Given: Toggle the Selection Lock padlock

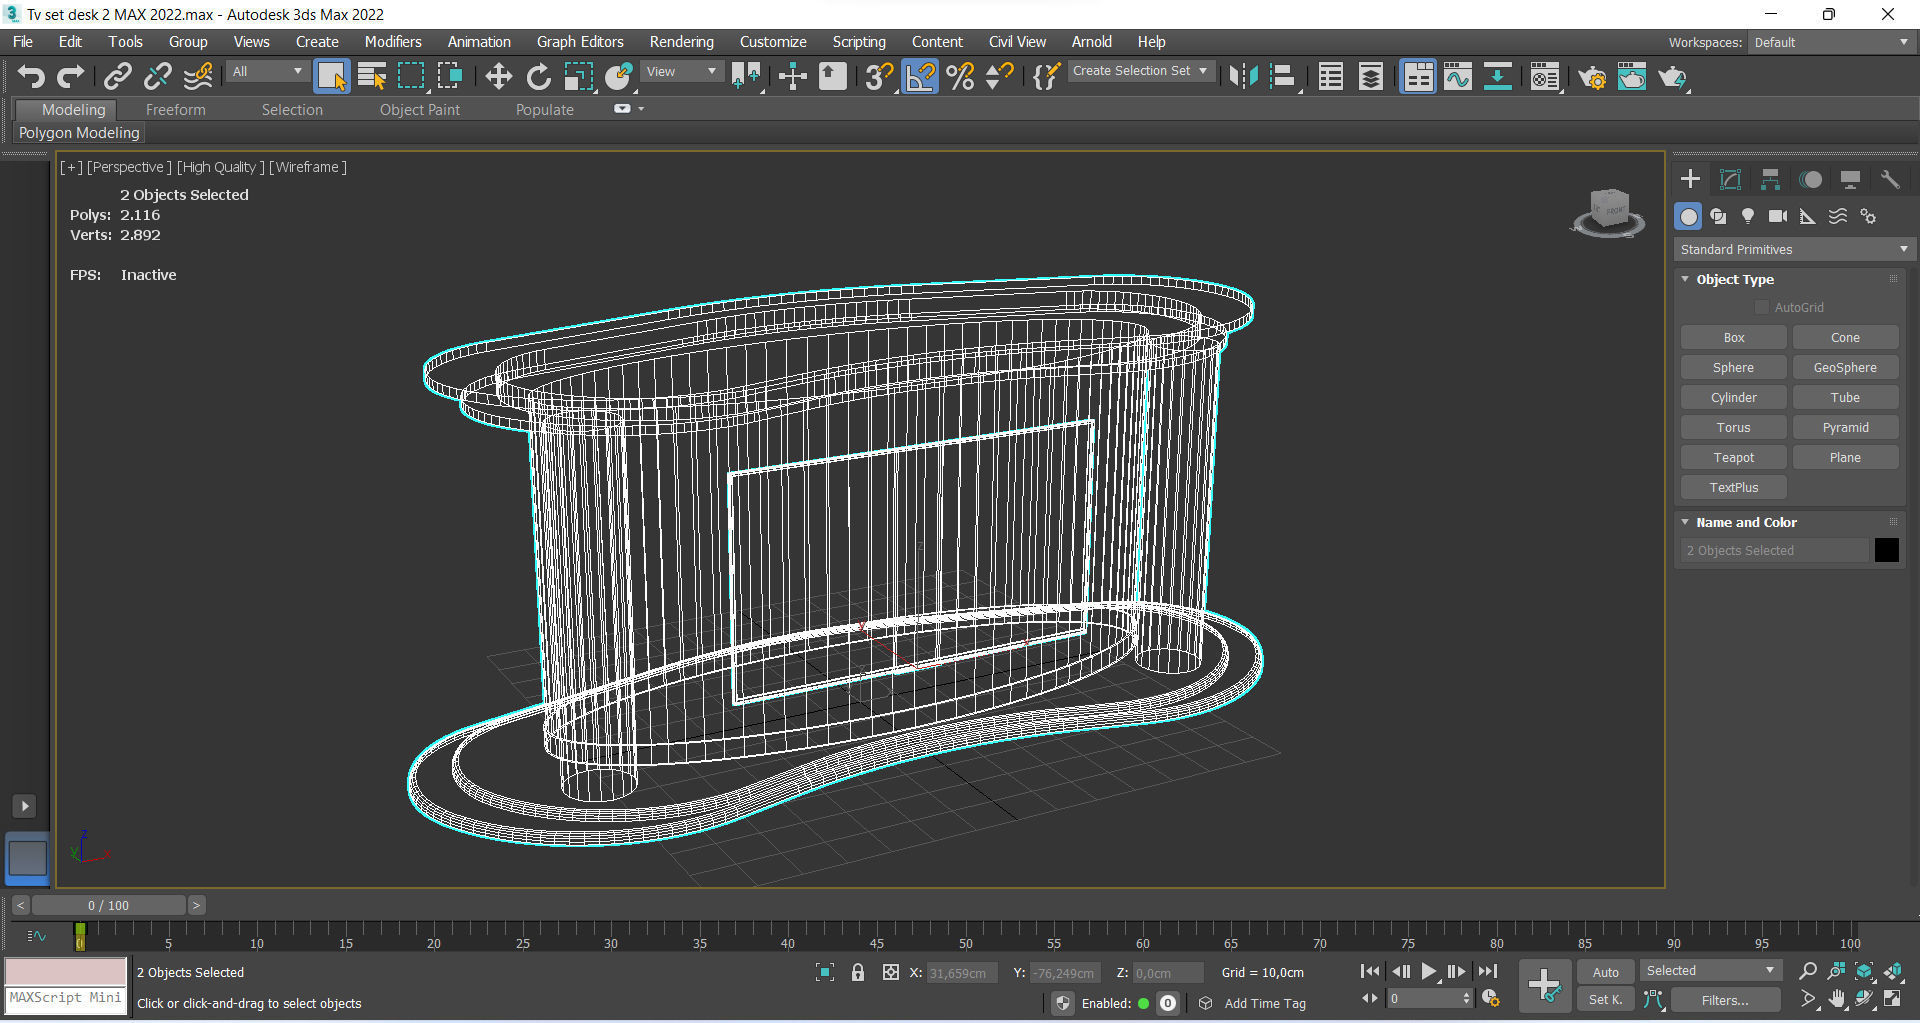Looking at the screenshot, I should (858, 972).
